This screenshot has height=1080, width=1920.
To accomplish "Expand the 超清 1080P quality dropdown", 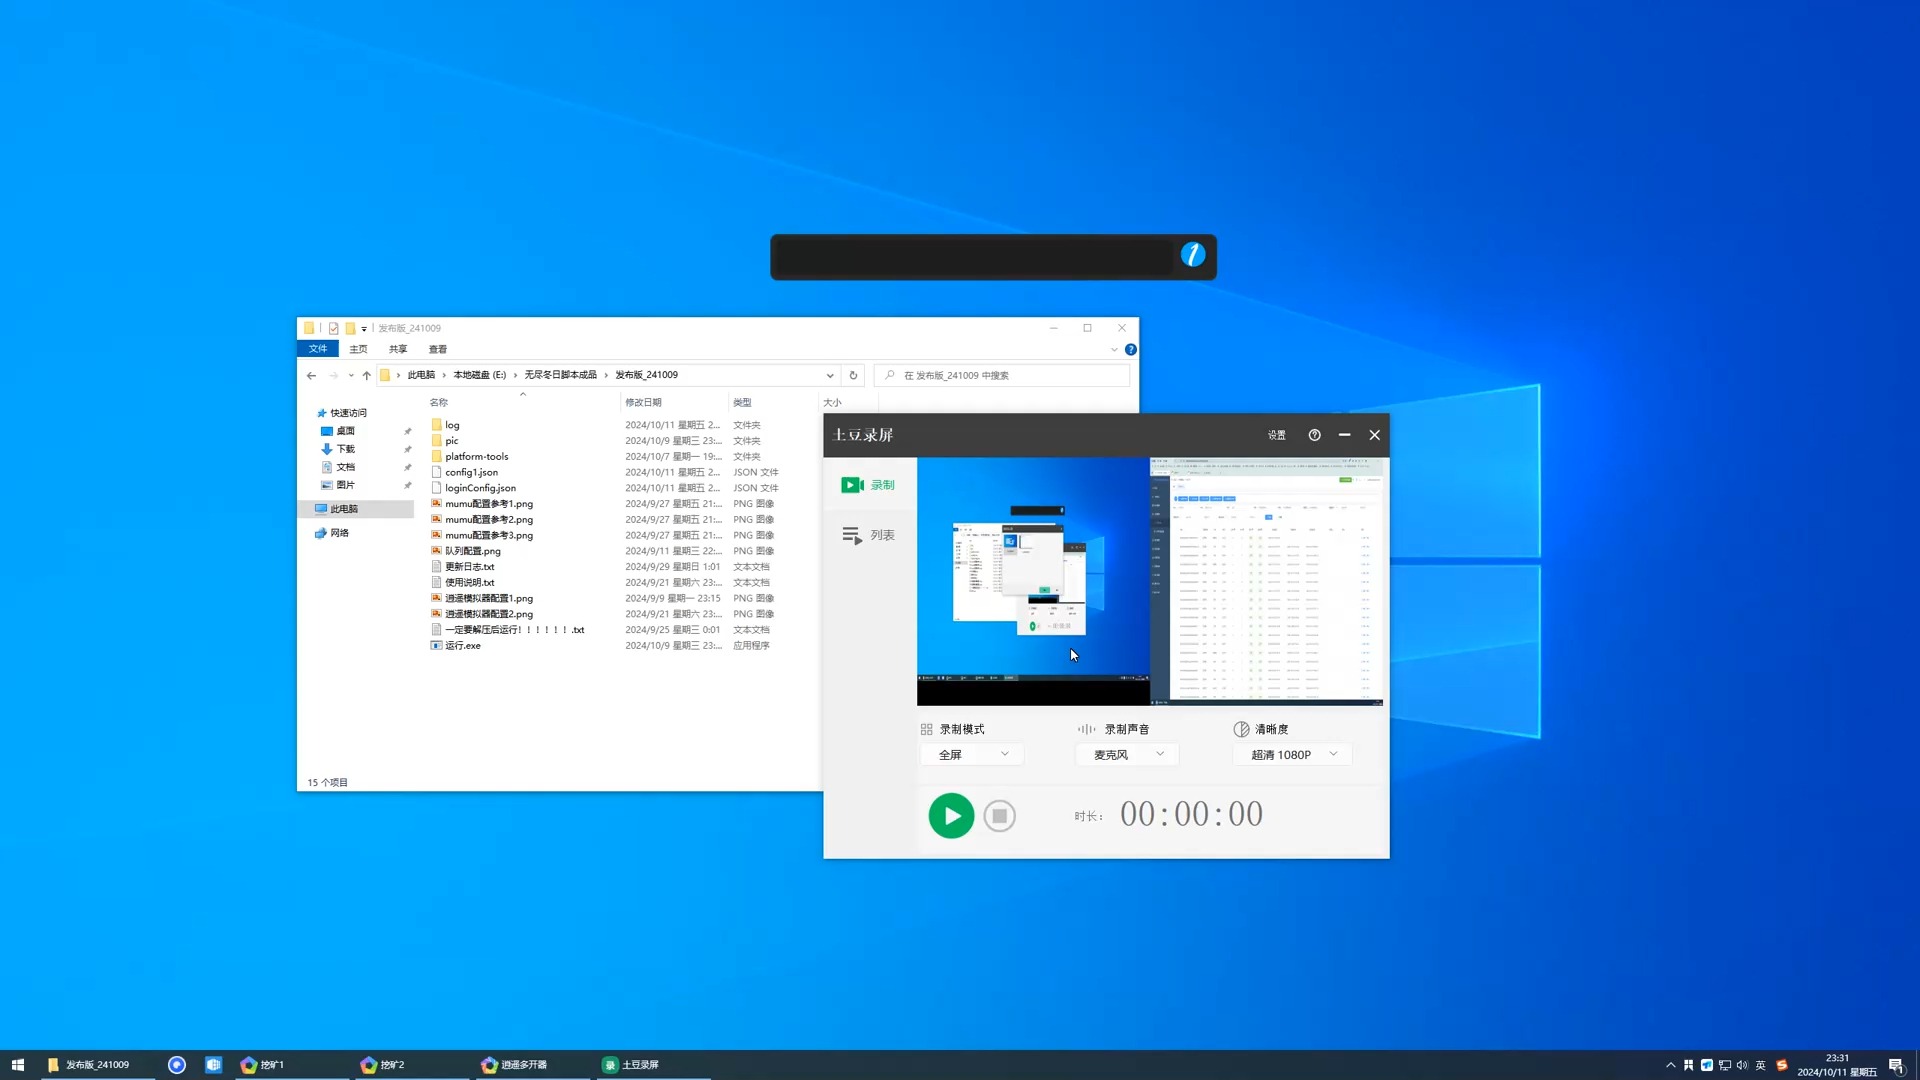I will point(1292,755).
